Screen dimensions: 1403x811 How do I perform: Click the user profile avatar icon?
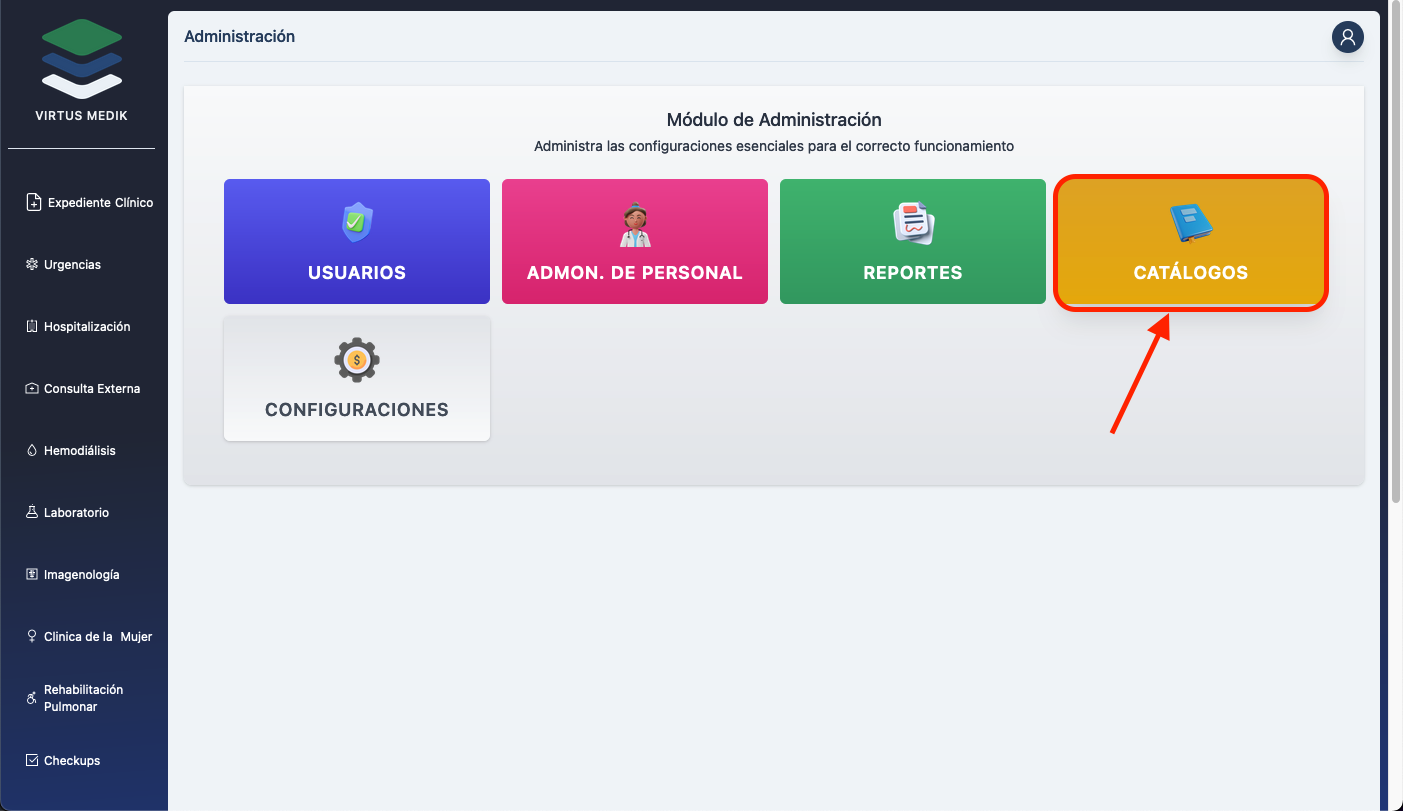coord(1347,37)
